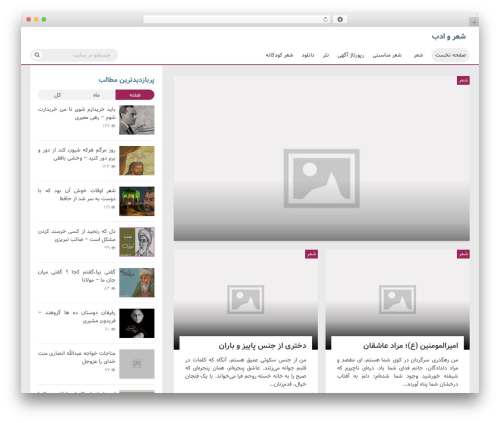Open the مولانا post thumbnail

click(x=137, y=283)
